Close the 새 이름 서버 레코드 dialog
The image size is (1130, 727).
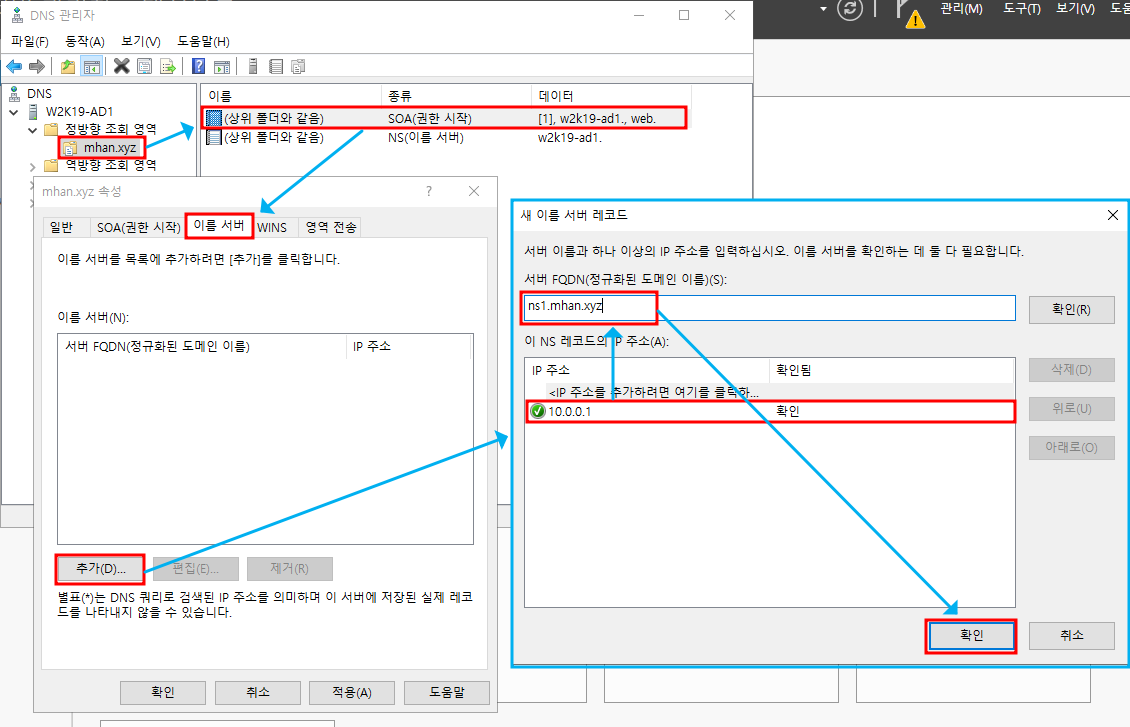tap(1113, 215)
